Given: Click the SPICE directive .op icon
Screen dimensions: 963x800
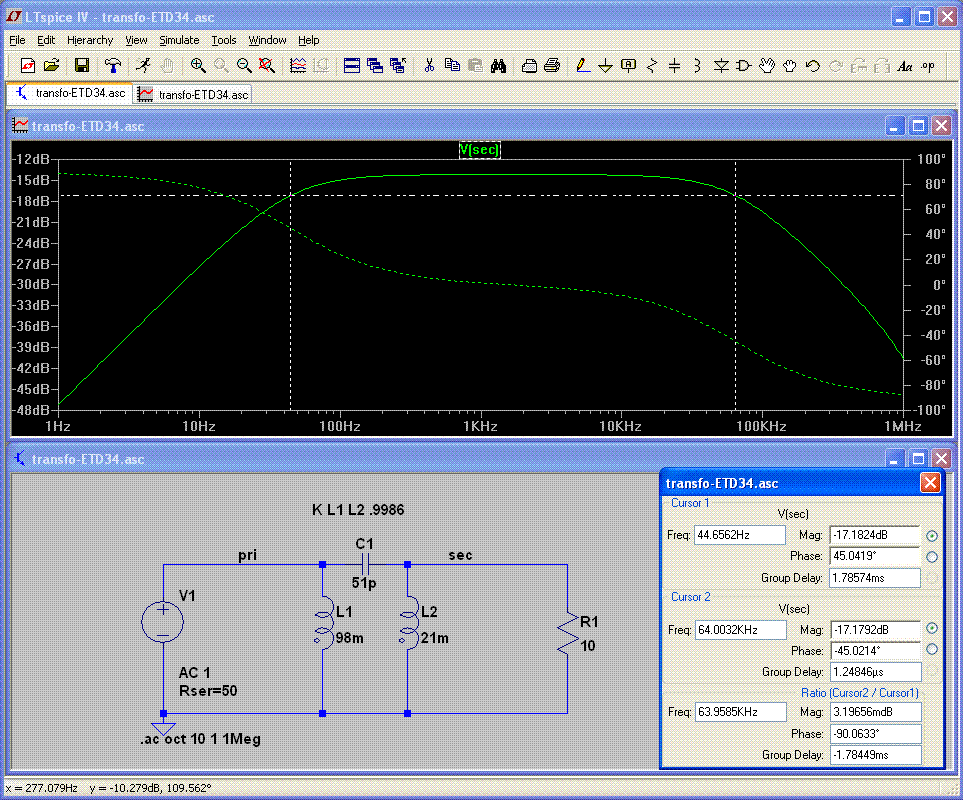Looking at the screenshot, I should (x=928, y=66).
